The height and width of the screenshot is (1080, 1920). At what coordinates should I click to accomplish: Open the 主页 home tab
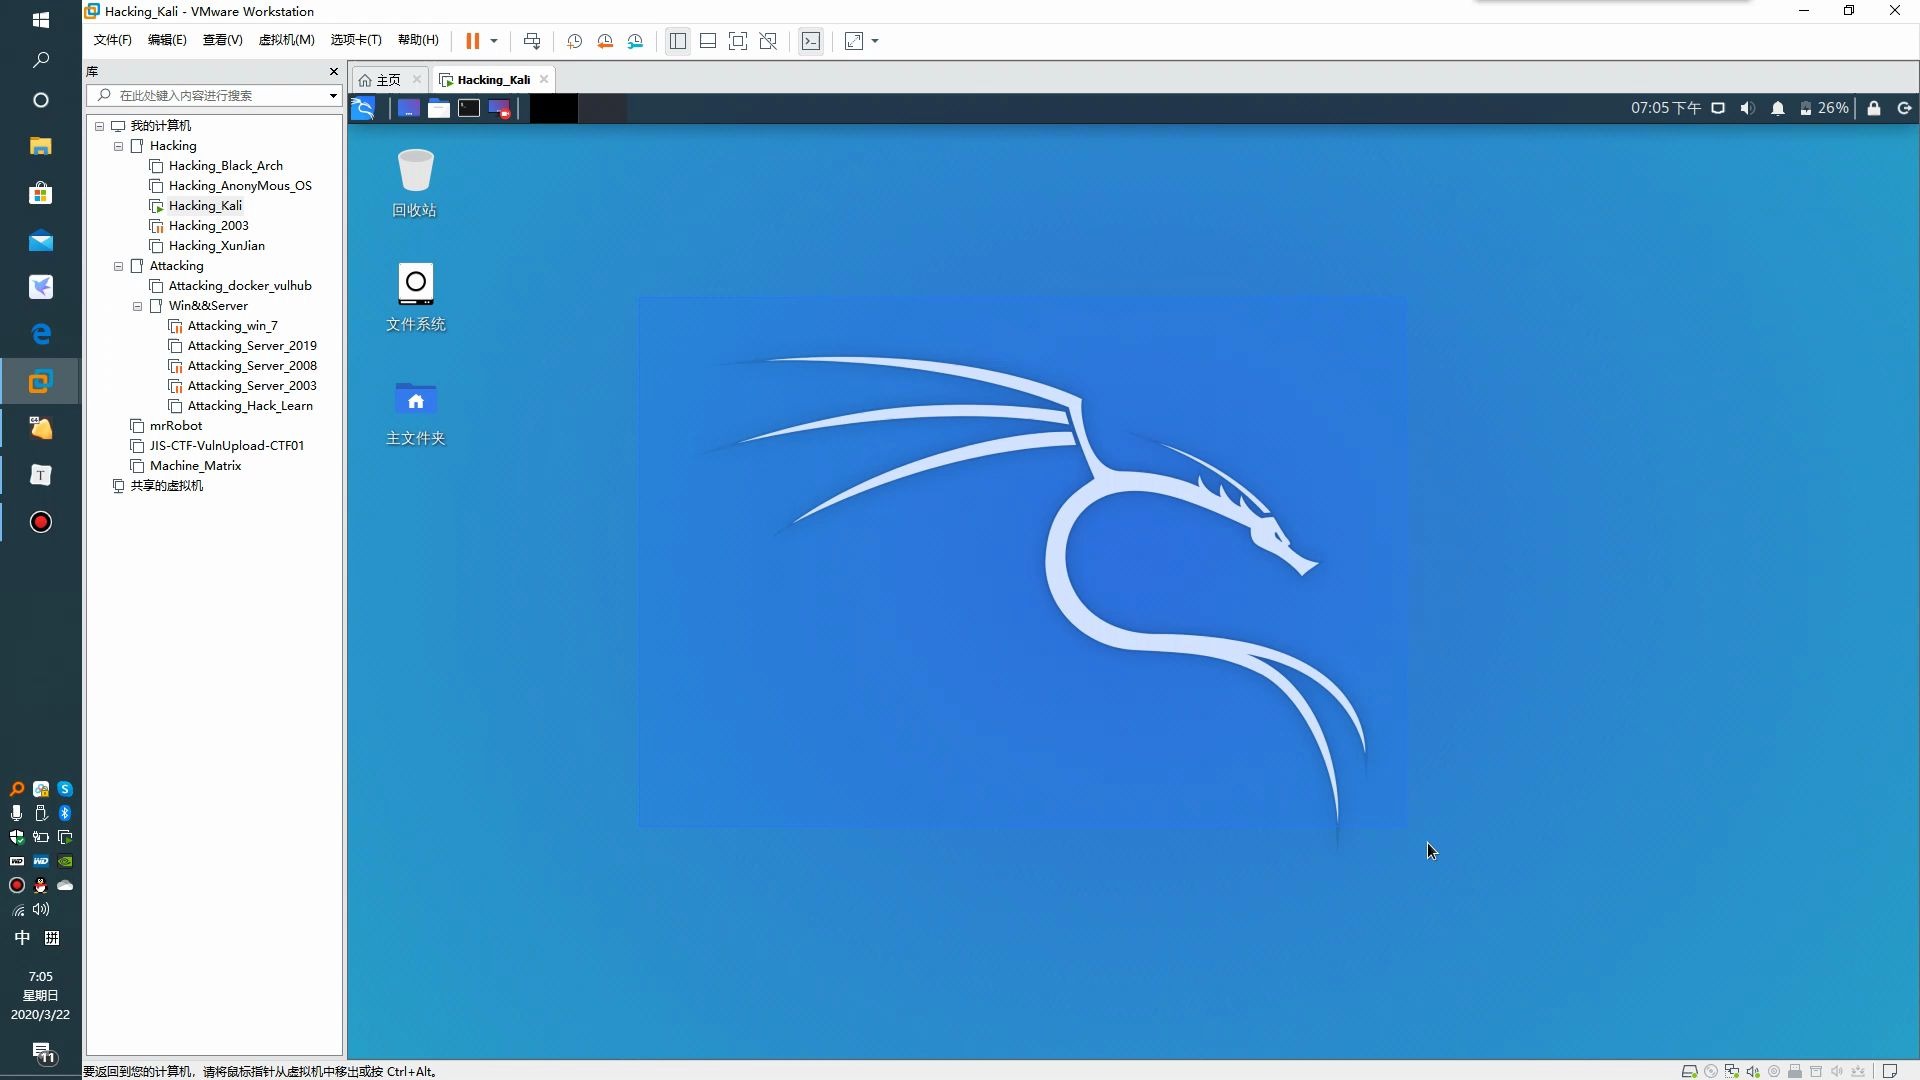click(x=388, y=79)
